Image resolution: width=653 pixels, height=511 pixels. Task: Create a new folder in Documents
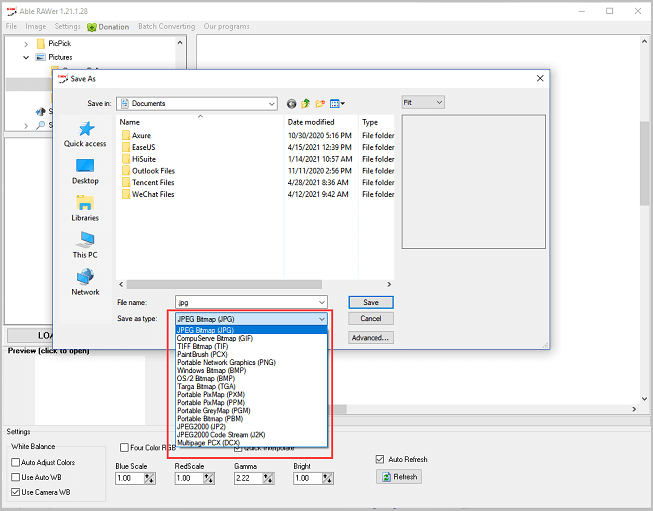click(x=321, y=103)
